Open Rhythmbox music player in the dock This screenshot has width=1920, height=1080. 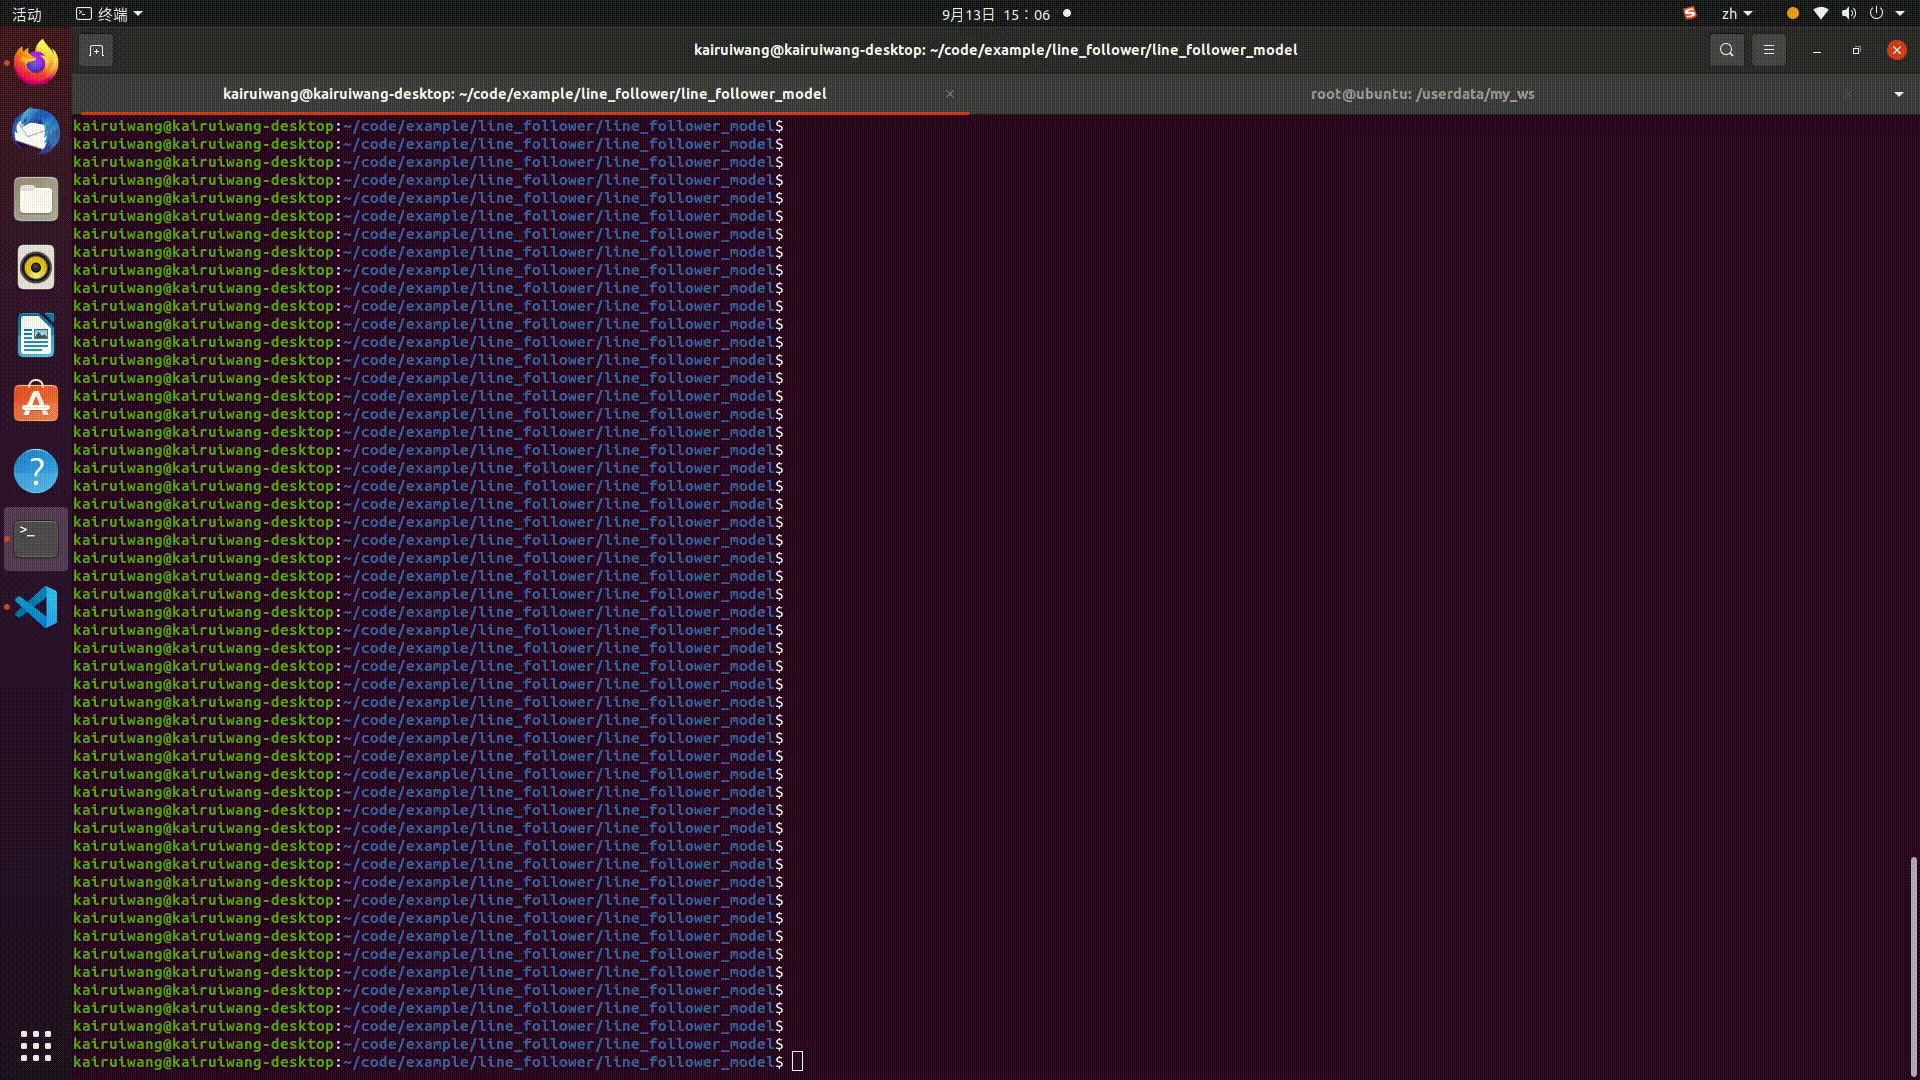pos(36,267)
